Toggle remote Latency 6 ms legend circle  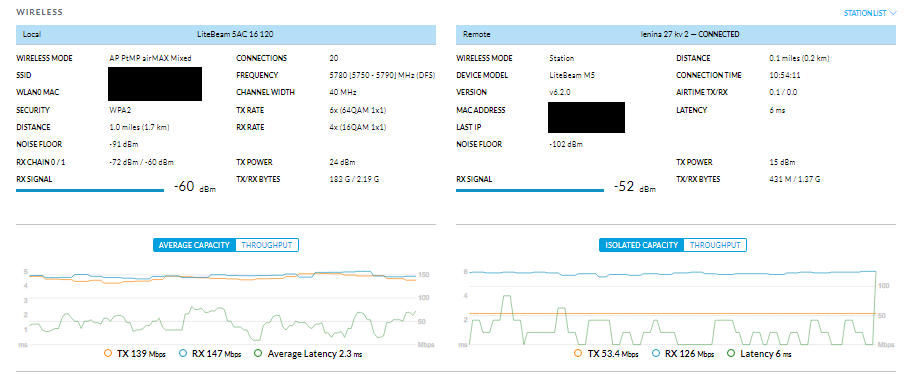(731, 353)
